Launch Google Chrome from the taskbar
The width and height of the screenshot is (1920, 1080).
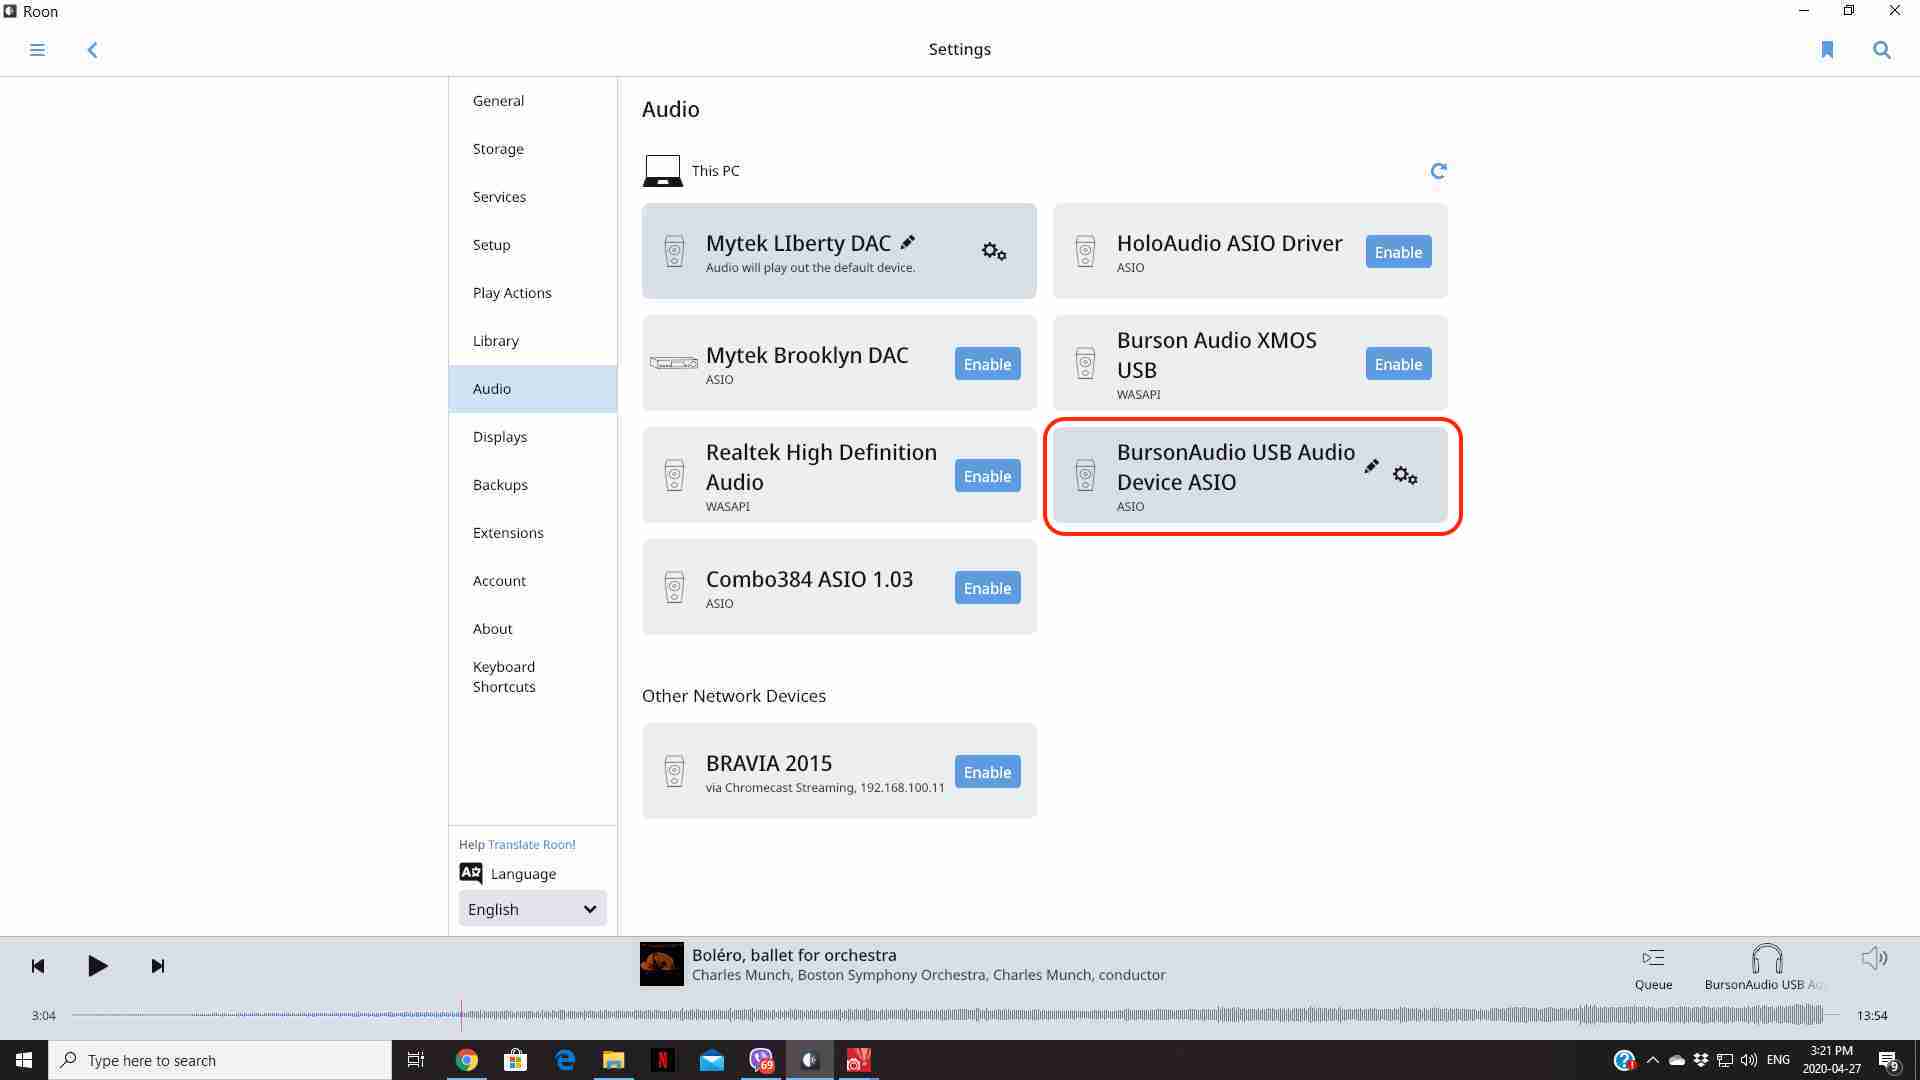(x=467, y=1060)
